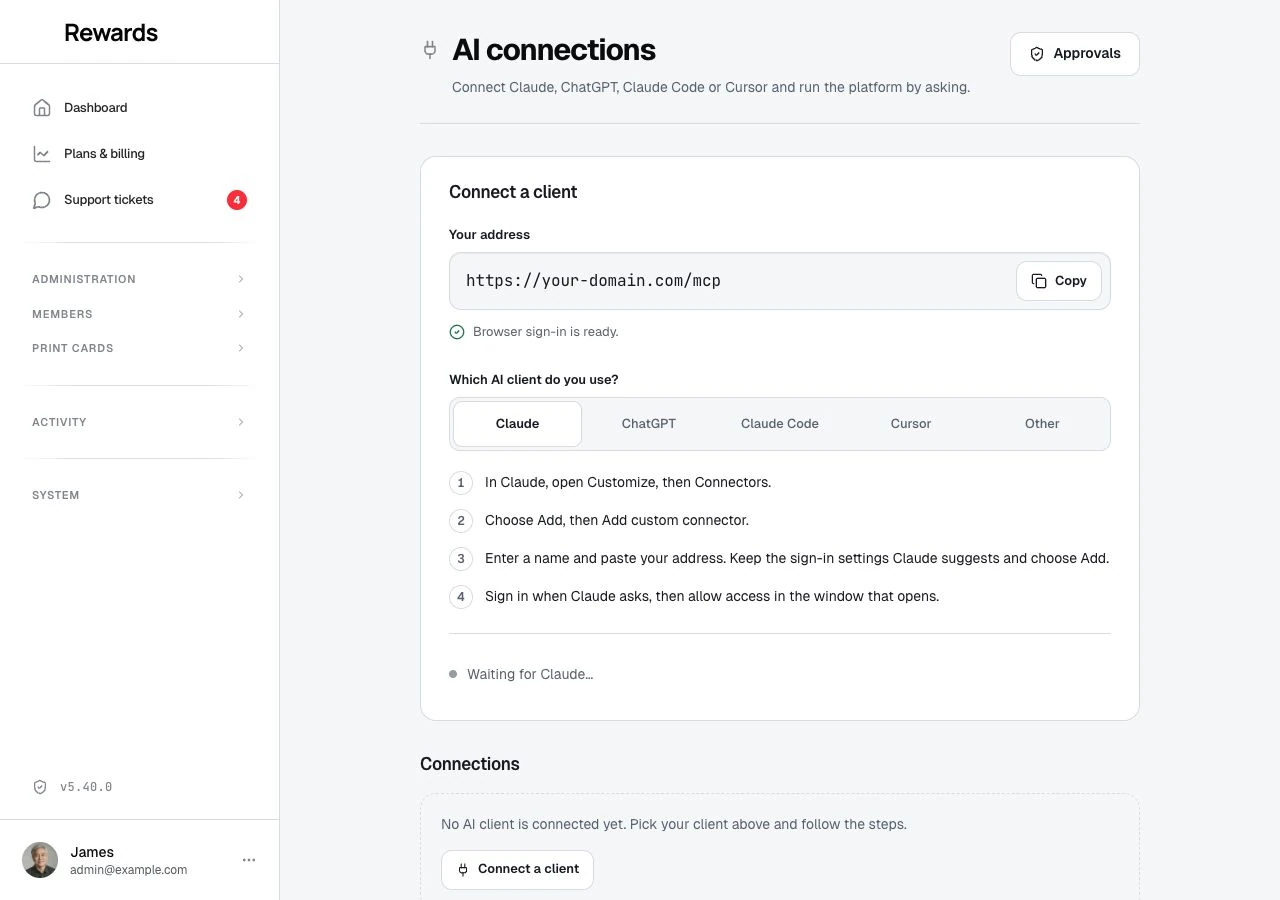Open Support tickets page

click(x=139, y=200)
